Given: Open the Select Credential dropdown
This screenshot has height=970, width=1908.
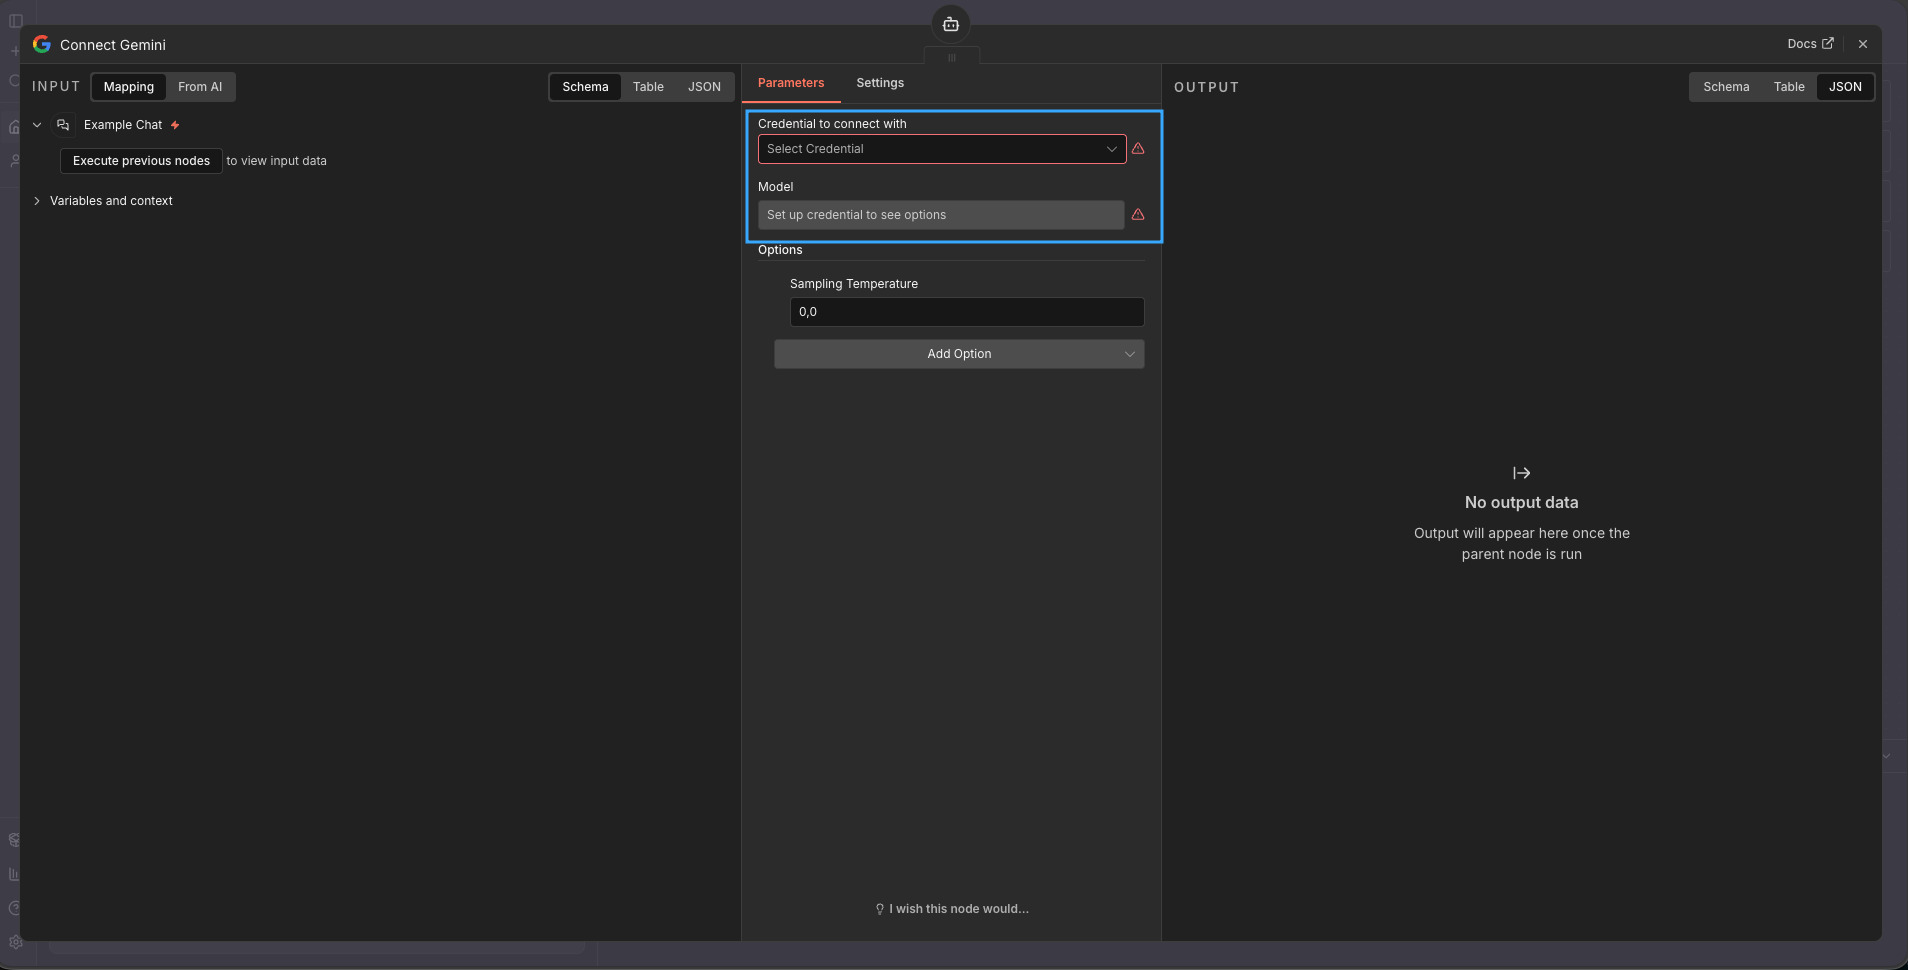Looking at the screenshot, I should pos(941,149).
